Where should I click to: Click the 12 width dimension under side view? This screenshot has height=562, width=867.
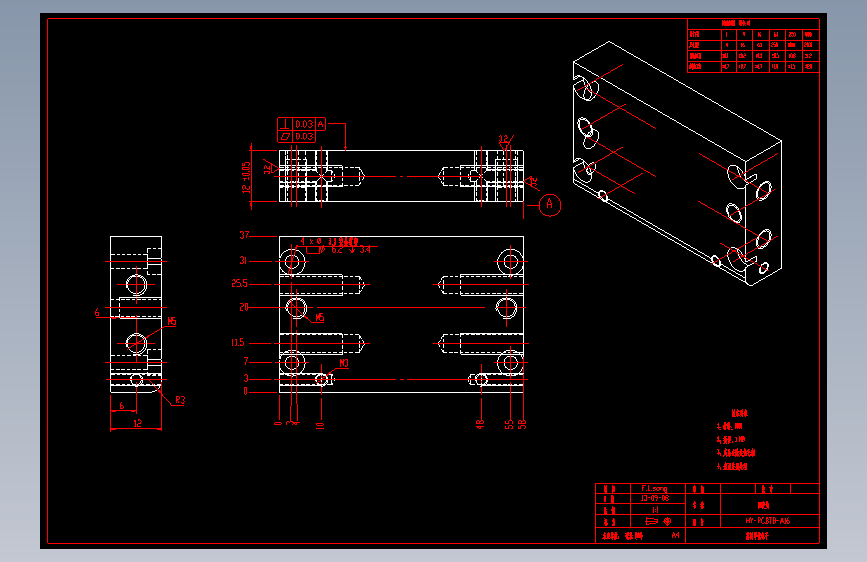pyautogui.click(x=137, y=423)
